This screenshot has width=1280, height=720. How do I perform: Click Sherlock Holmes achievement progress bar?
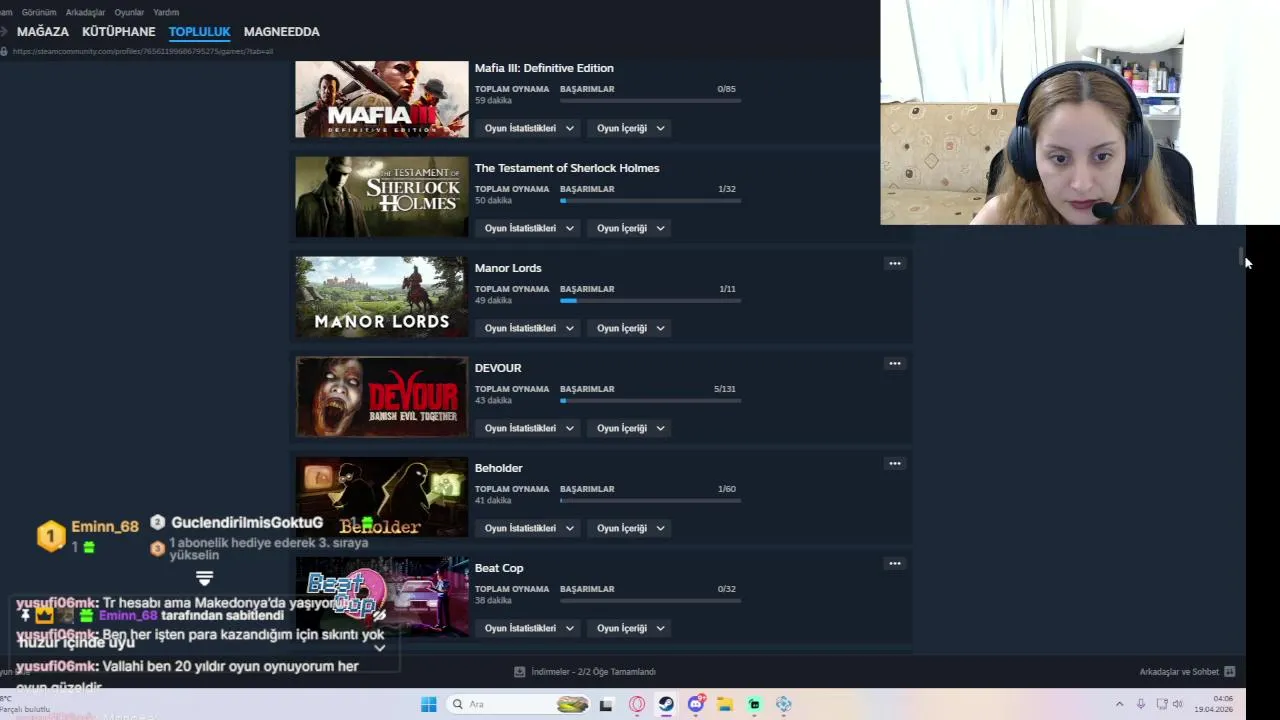650,201
